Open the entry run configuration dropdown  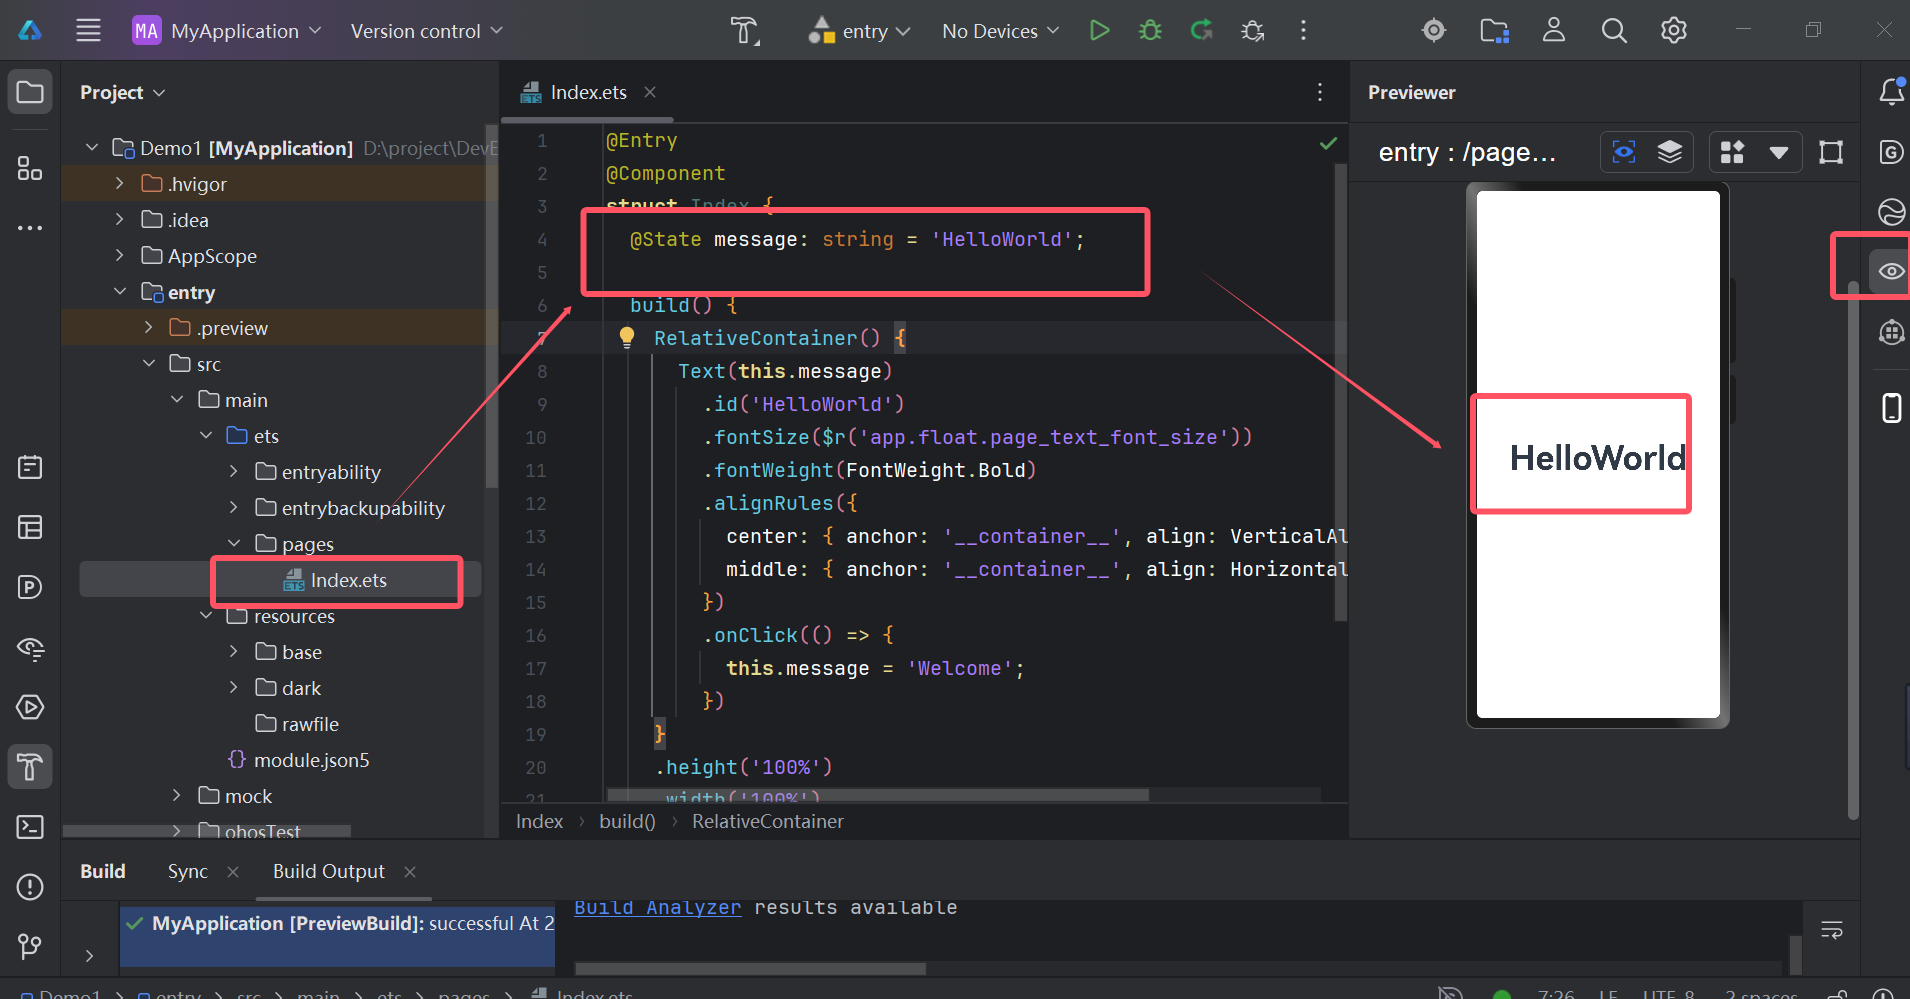(860, 31)
